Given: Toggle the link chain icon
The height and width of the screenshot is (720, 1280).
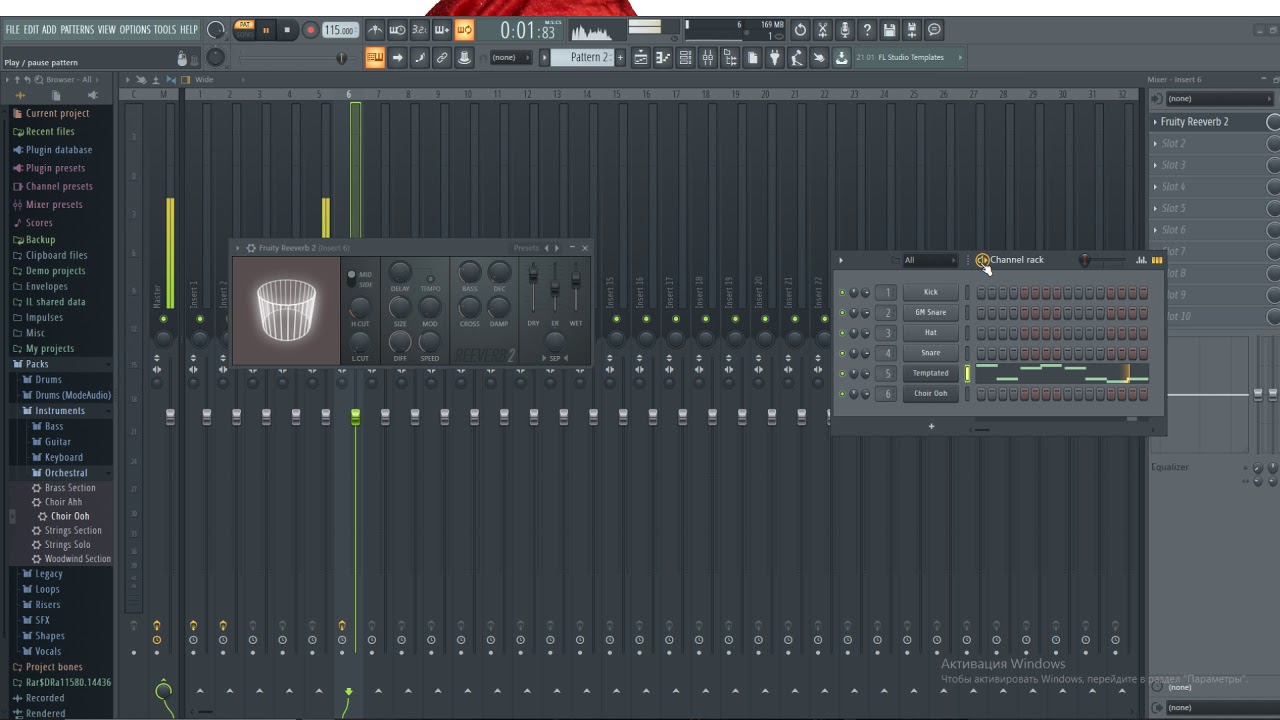Looking at the screenshot, I should click(442, 58).
